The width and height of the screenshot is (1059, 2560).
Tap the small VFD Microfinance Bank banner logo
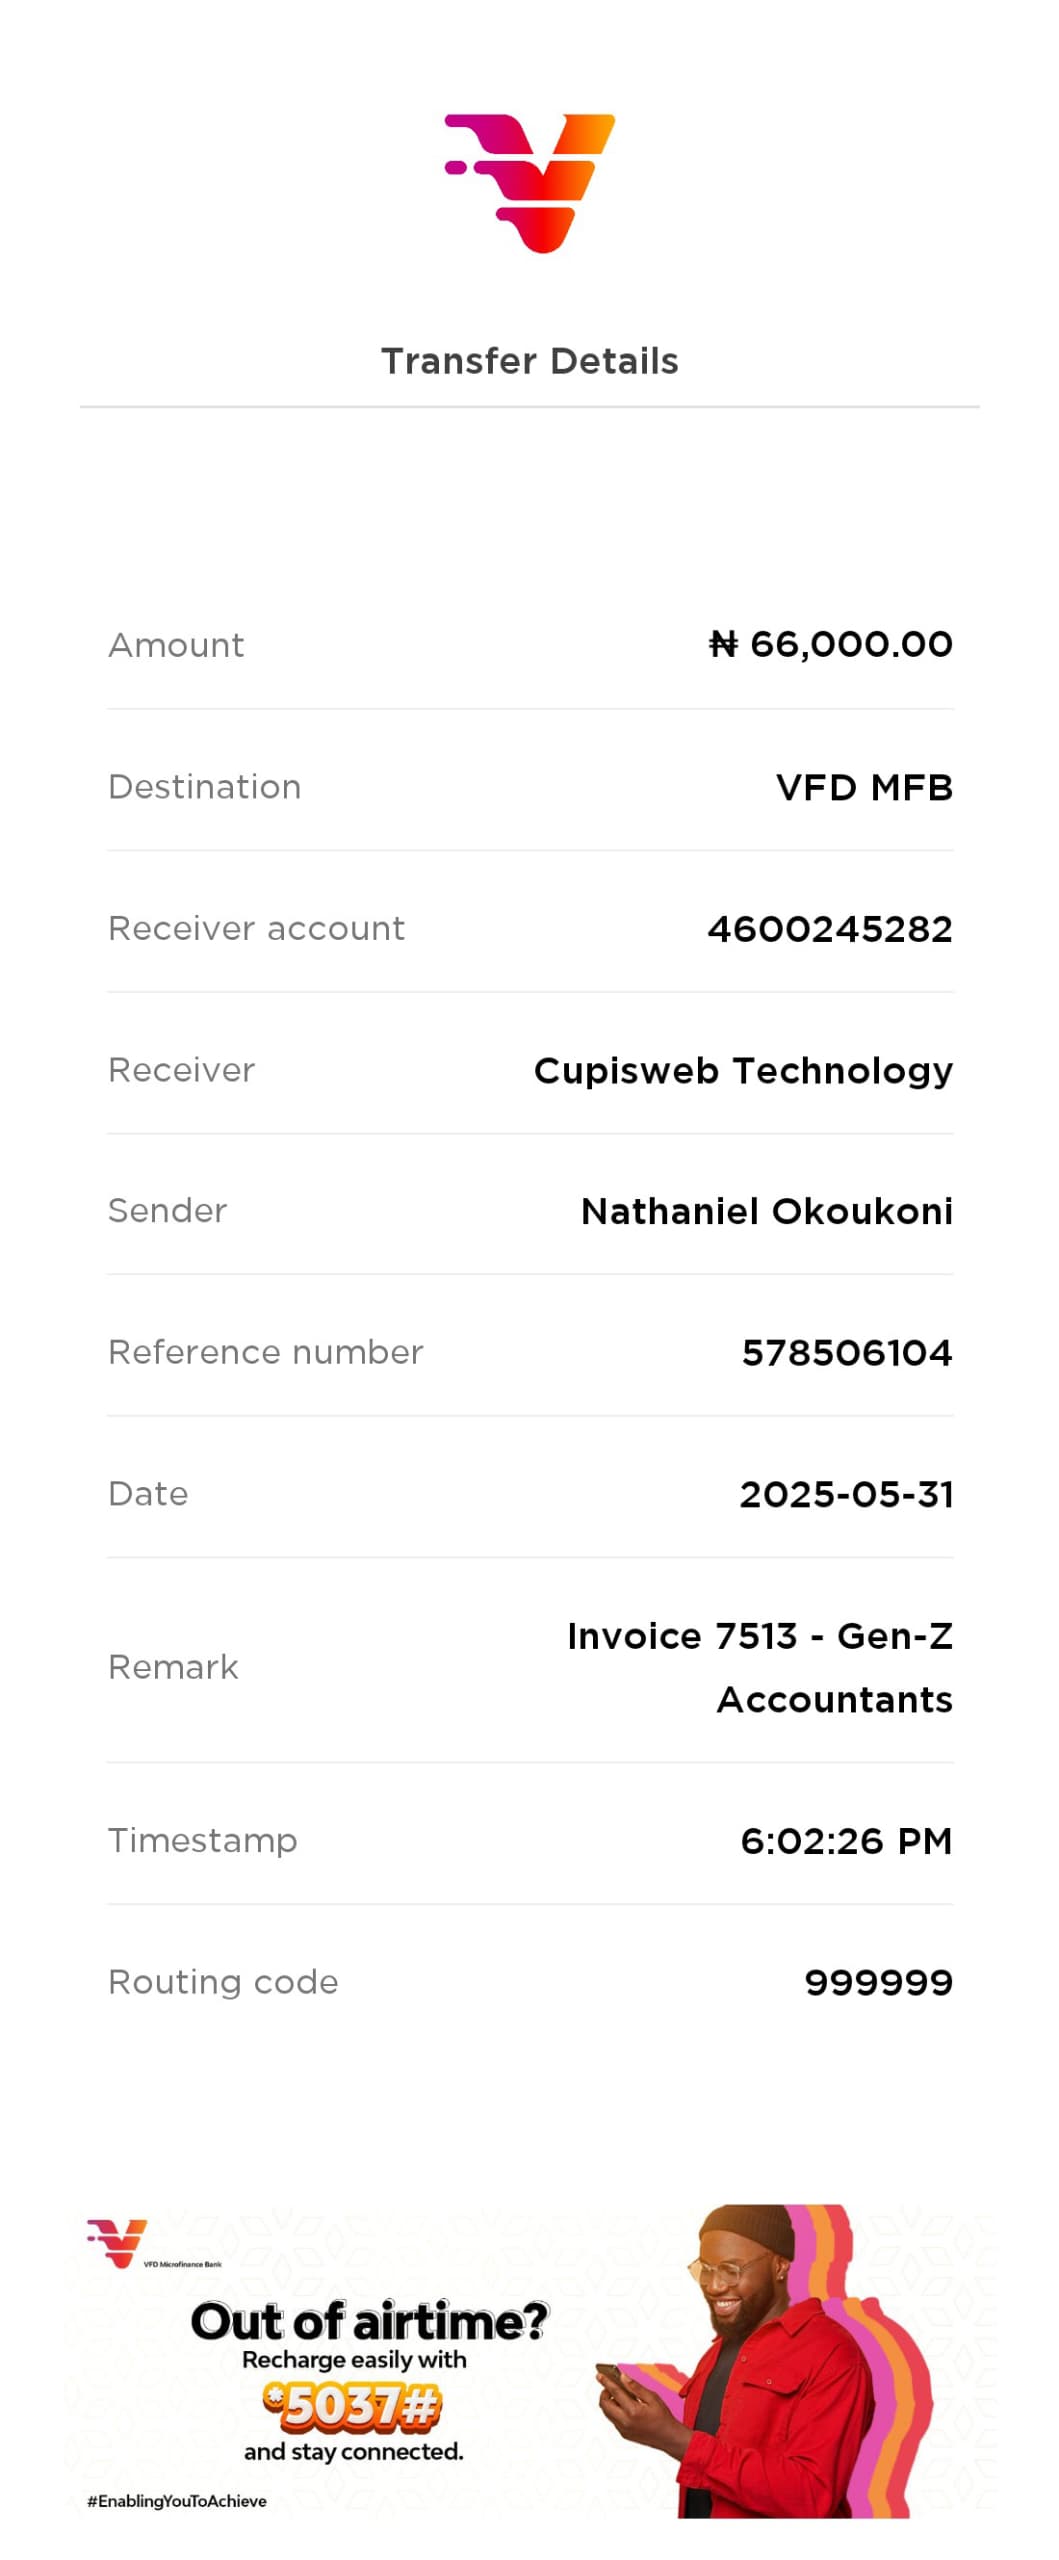152,2243
